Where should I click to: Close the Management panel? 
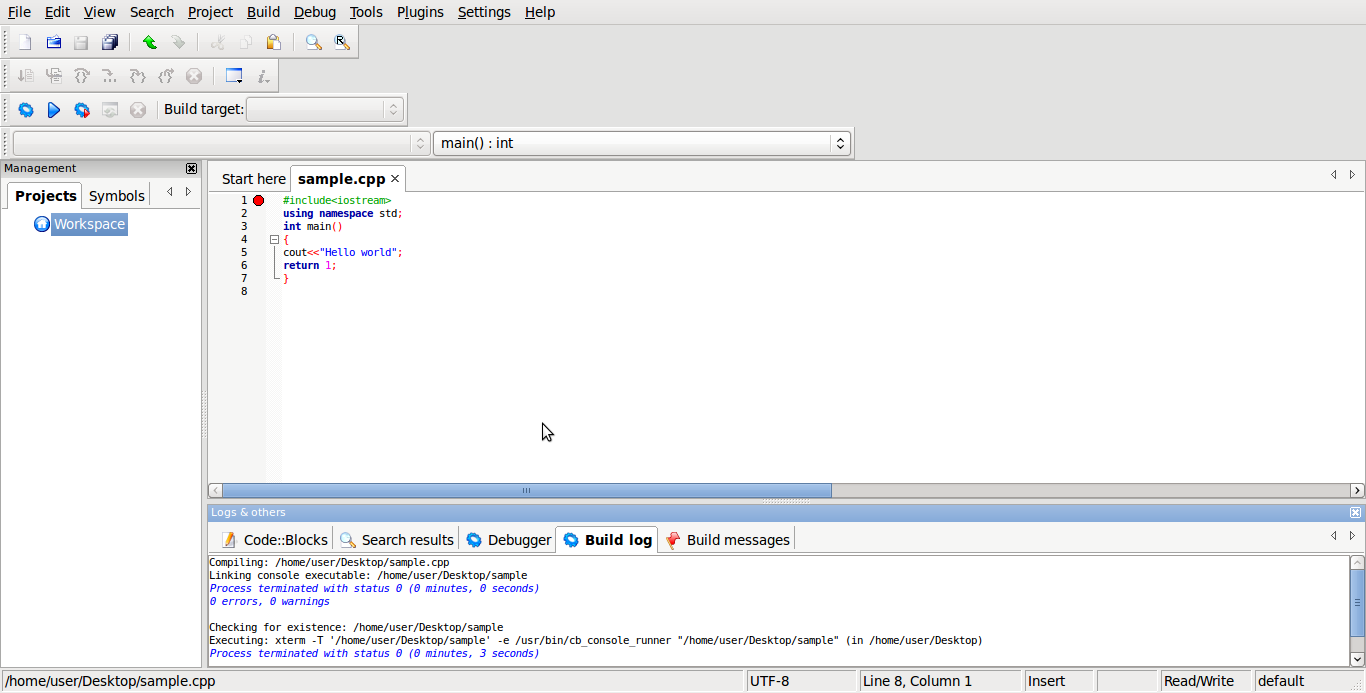click(x=191, y=168)
